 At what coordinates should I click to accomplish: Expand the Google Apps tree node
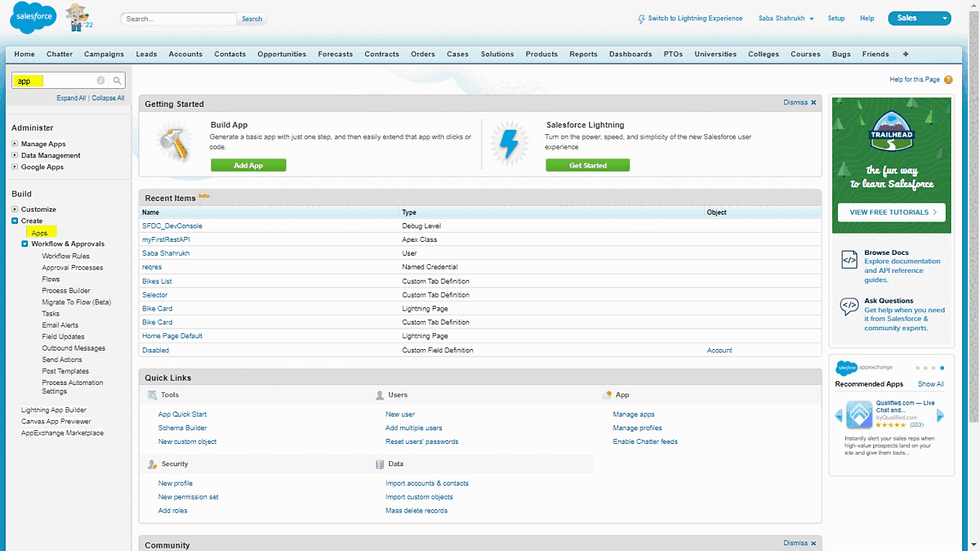[x=14, y=167]
